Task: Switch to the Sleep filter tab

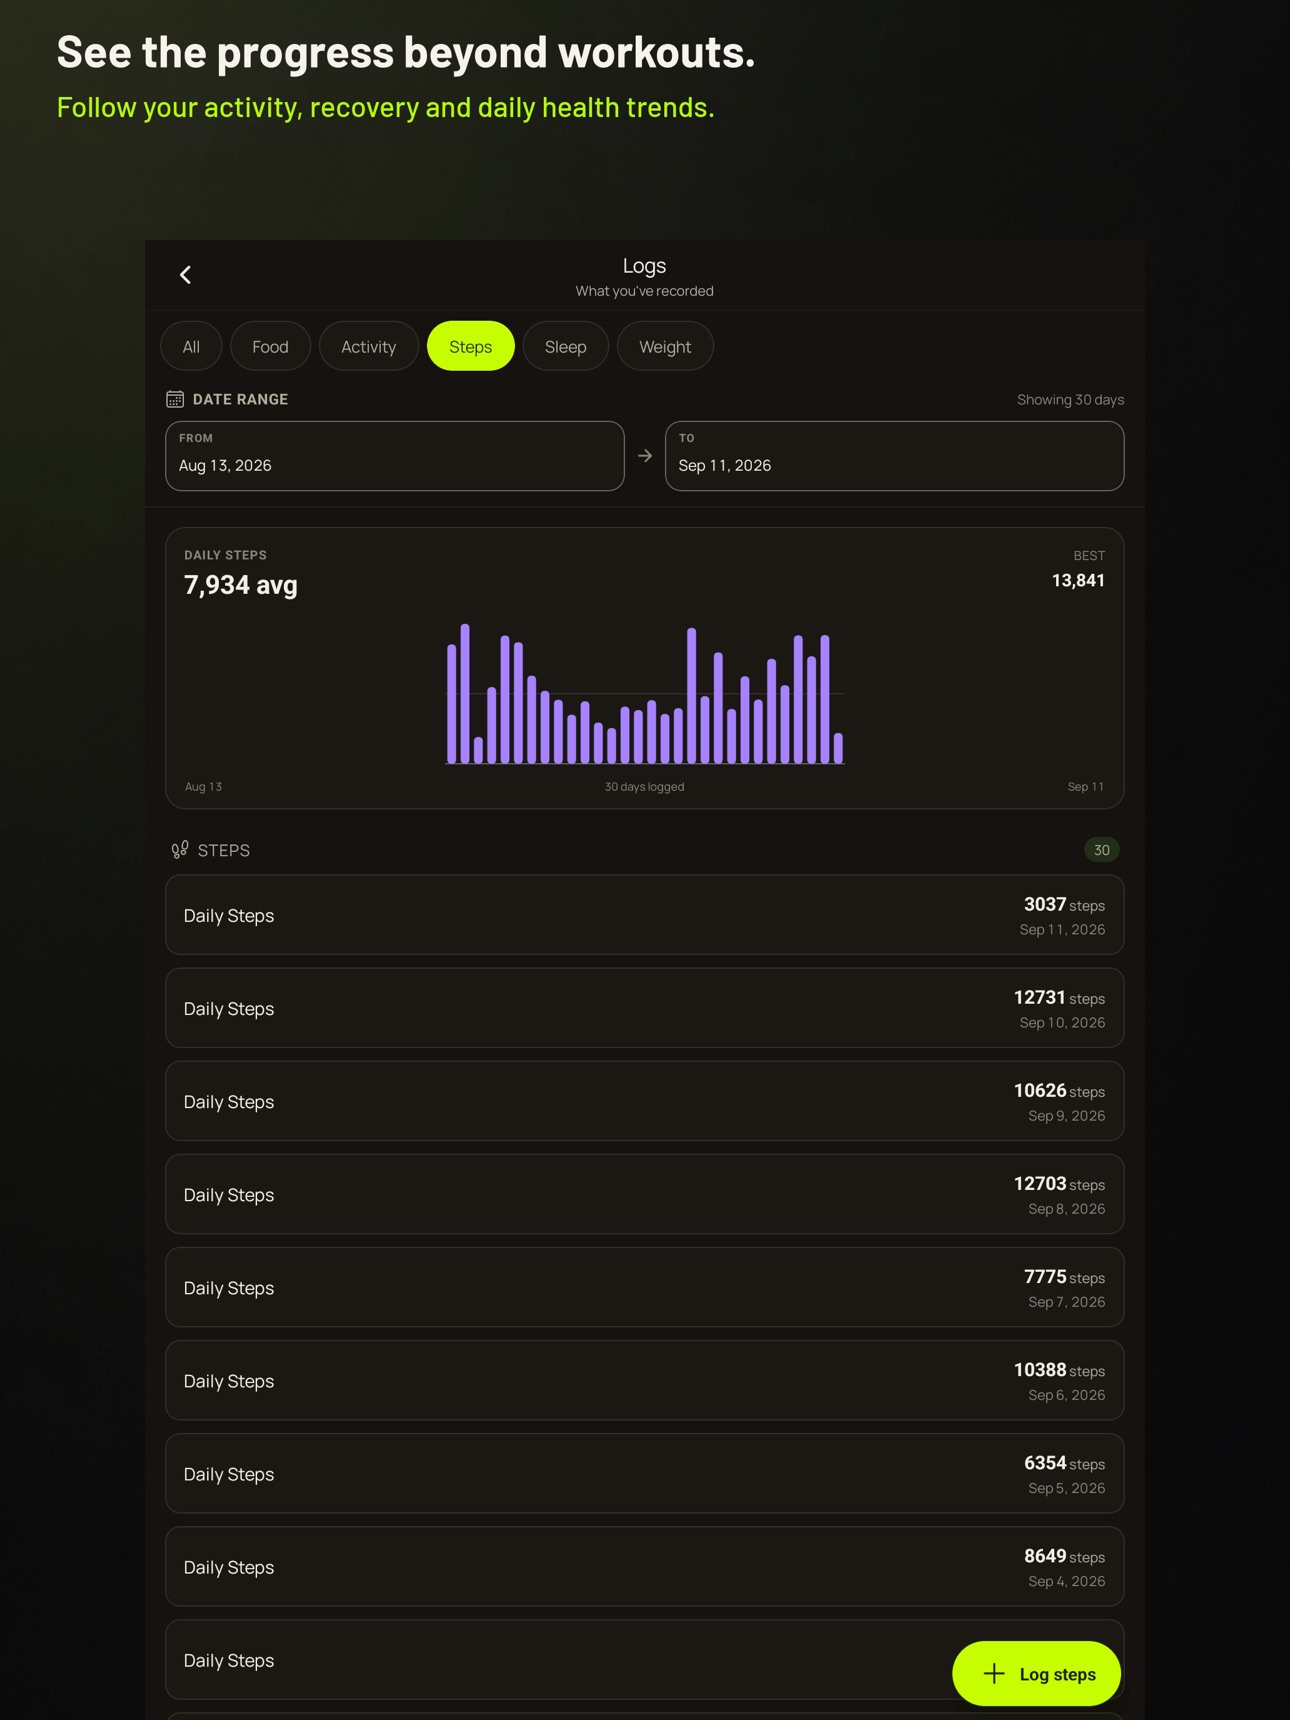Action: pos(566,346)
